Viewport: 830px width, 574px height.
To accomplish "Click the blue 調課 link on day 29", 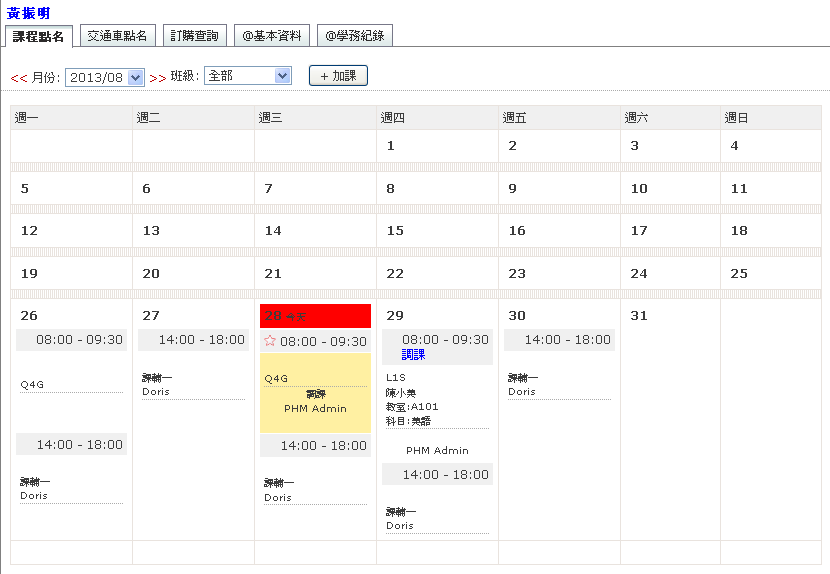I will tap(413, 354).
